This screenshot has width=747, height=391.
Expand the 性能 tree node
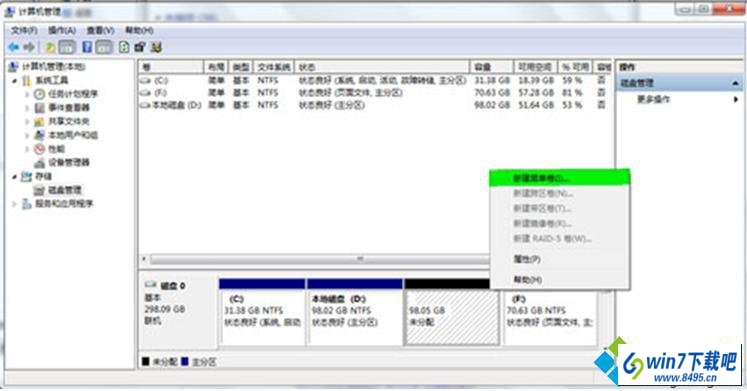(27, 149)
